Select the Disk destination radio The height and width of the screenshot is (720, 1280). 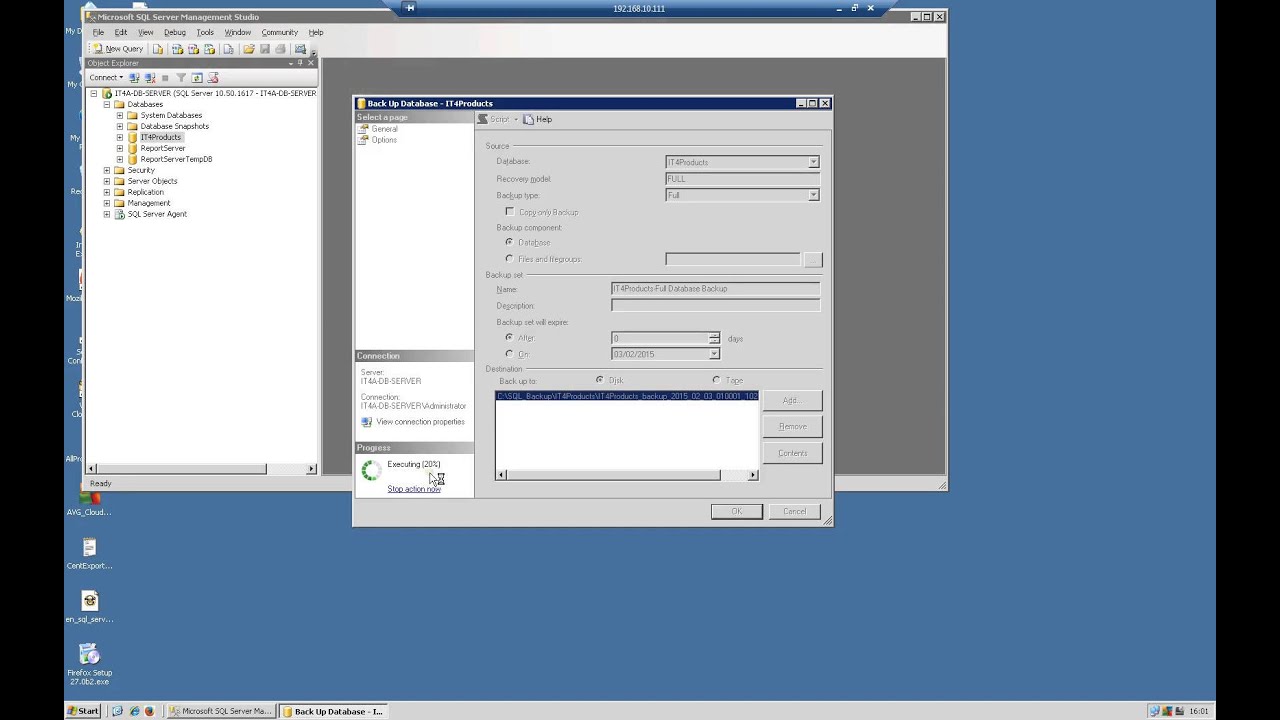[599, 380]
